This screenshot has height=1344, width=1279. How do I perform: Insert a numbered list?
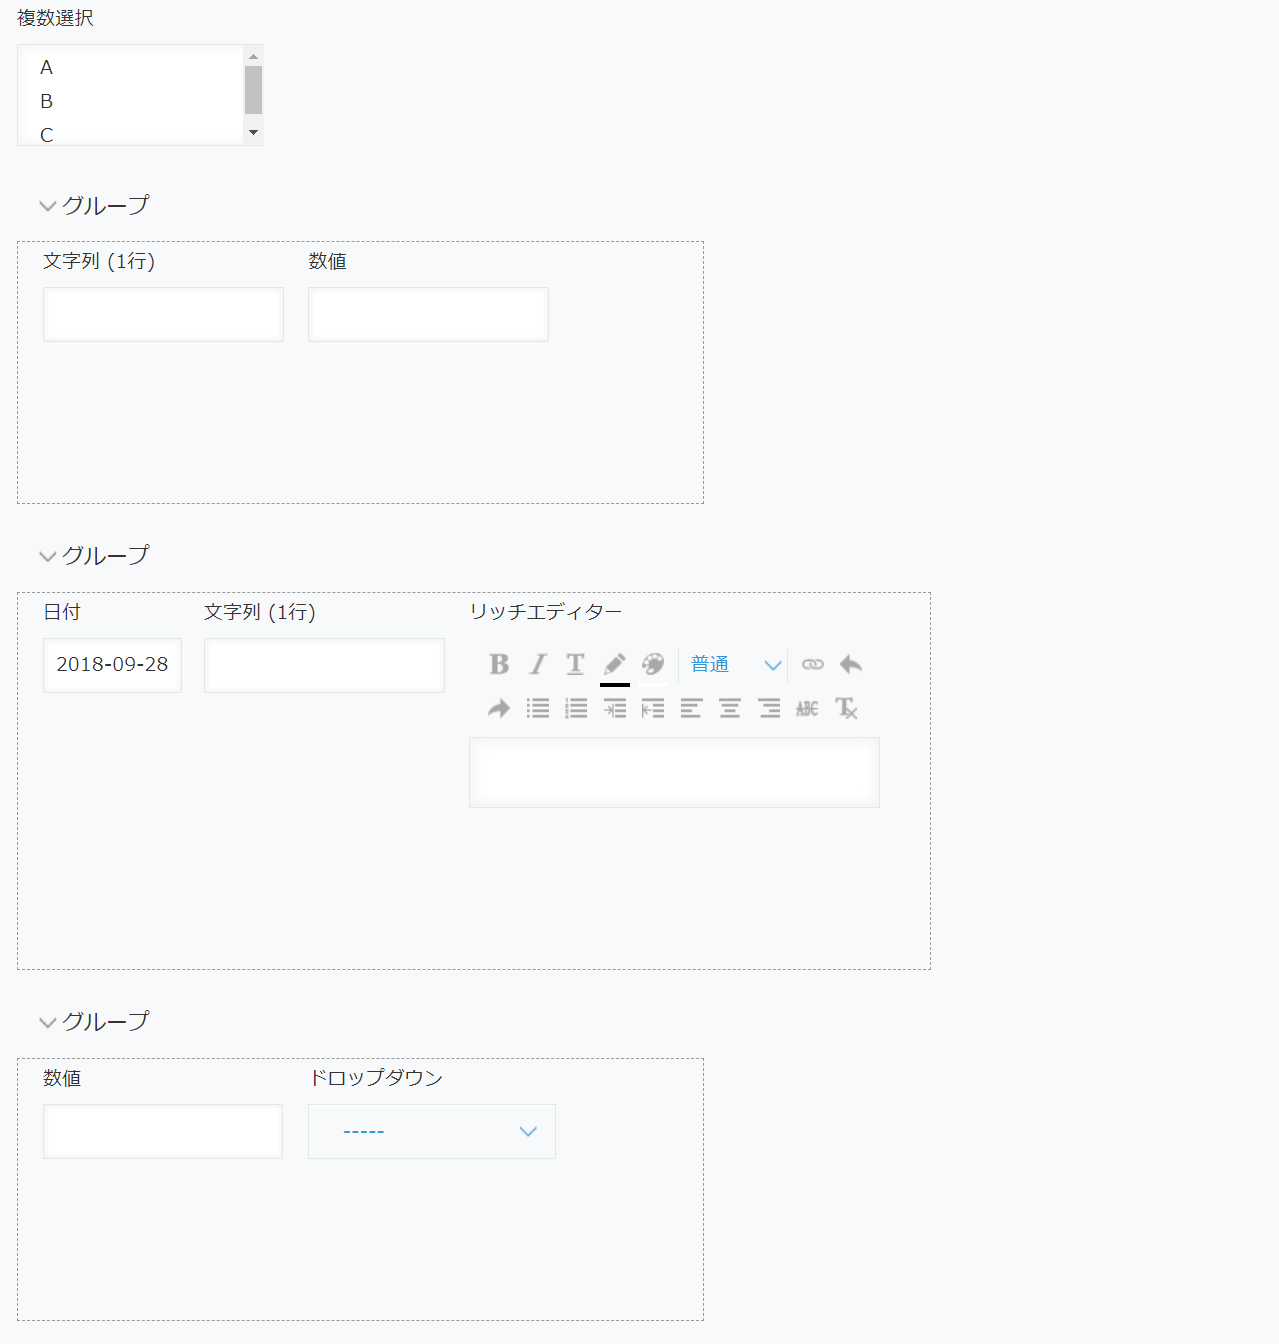click(x=576, y=709)
